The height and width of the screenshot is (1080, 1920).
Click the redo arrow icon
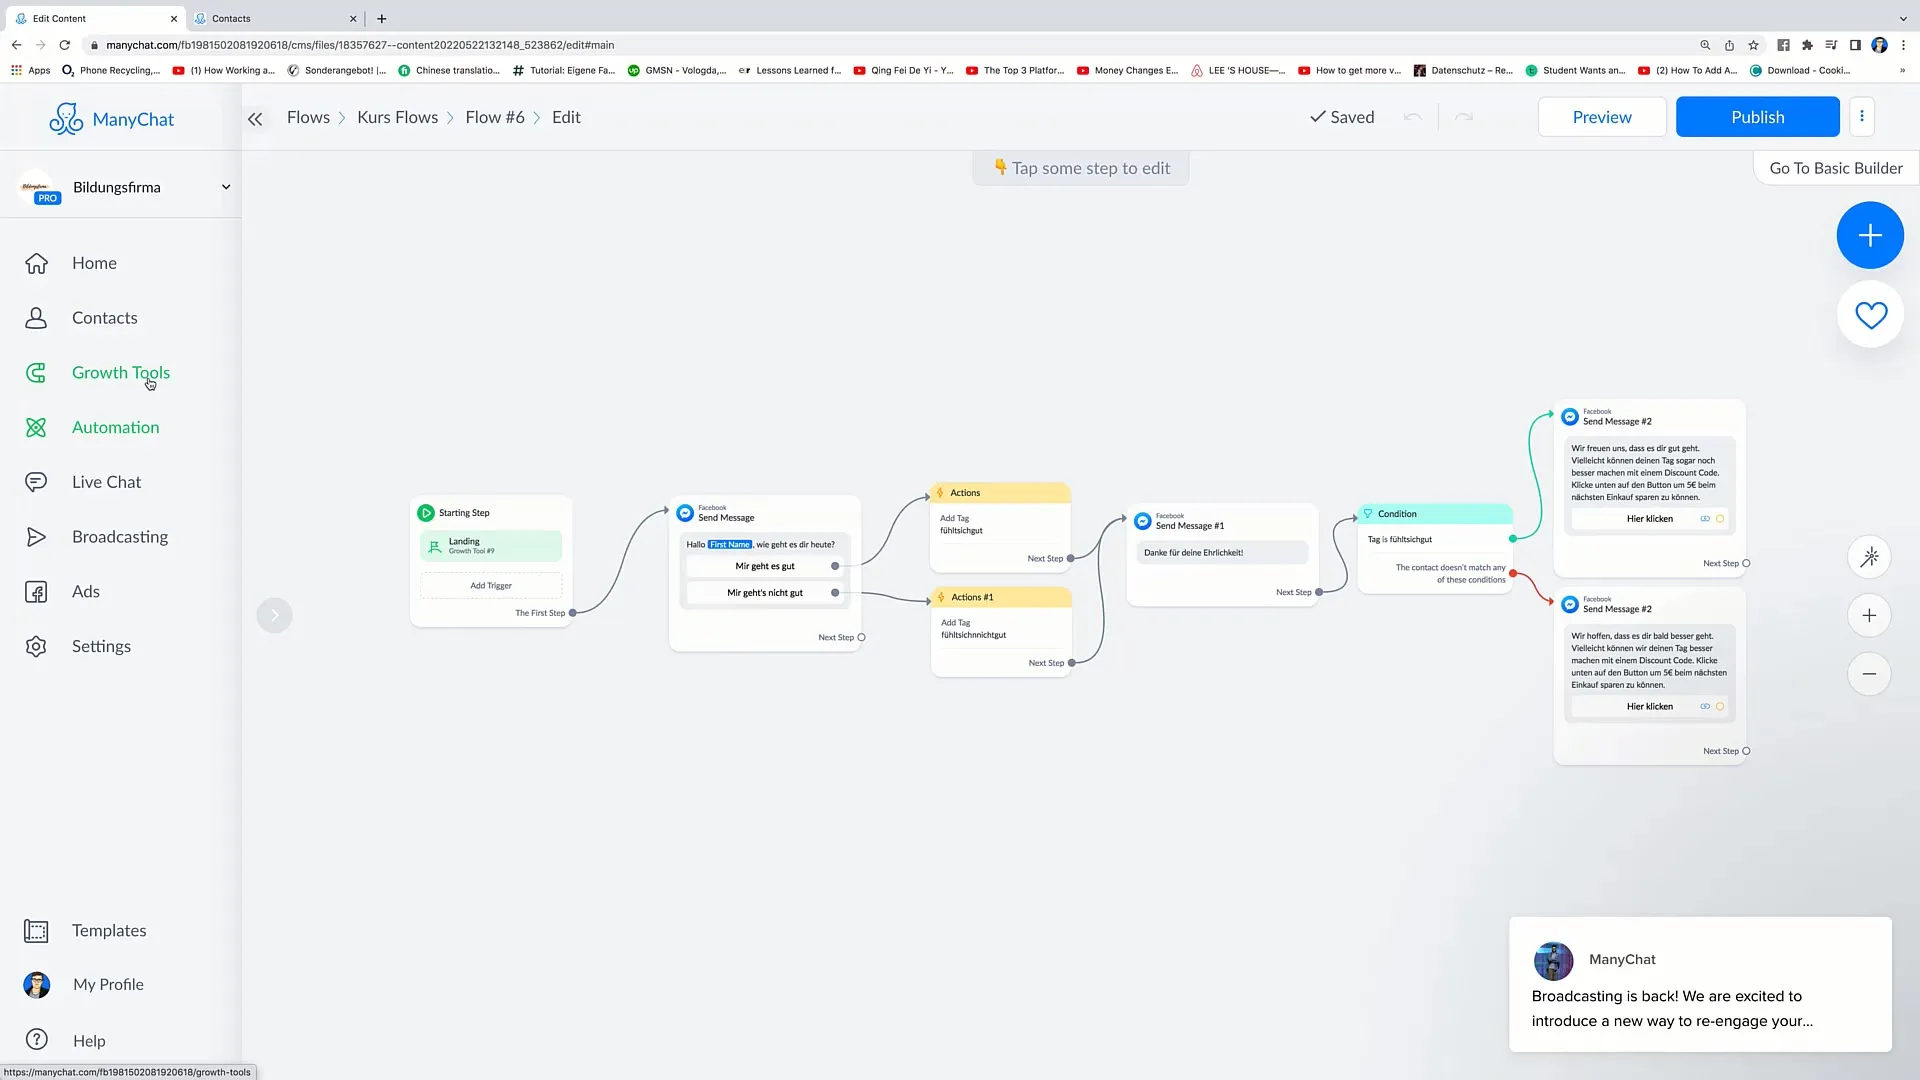coord(1464,117)
